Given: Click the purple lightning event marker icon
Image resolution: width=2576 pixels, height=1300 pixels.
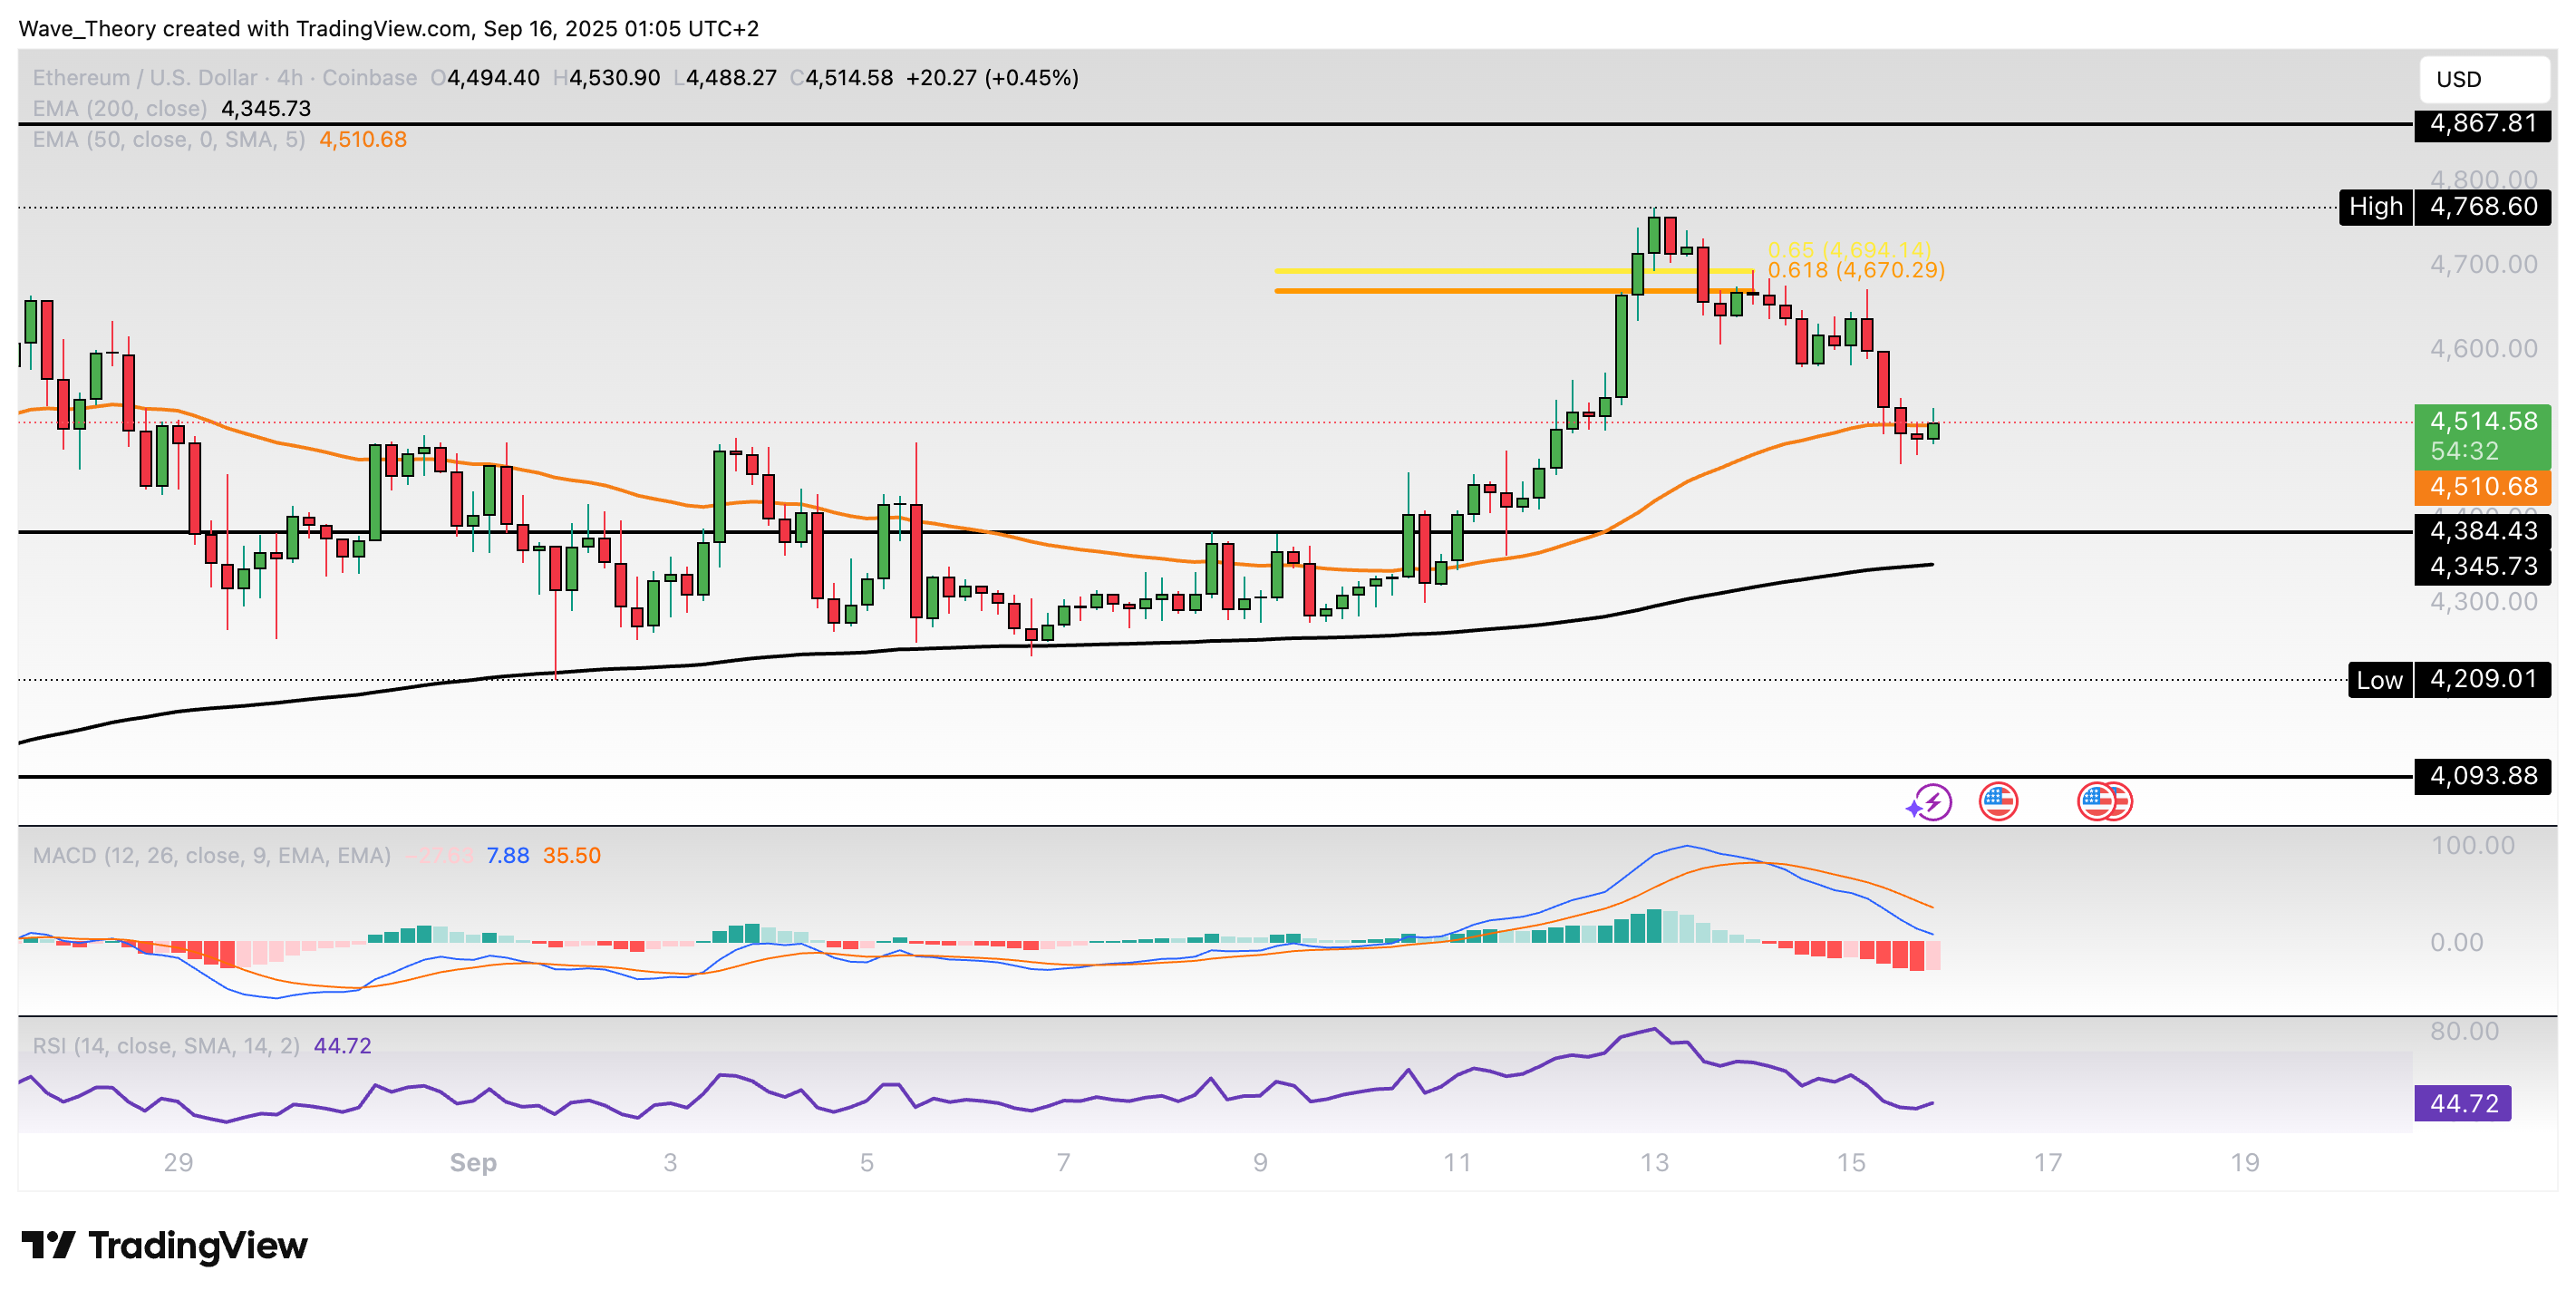Looking at the screenshot, I should (x=1933, y=800).
